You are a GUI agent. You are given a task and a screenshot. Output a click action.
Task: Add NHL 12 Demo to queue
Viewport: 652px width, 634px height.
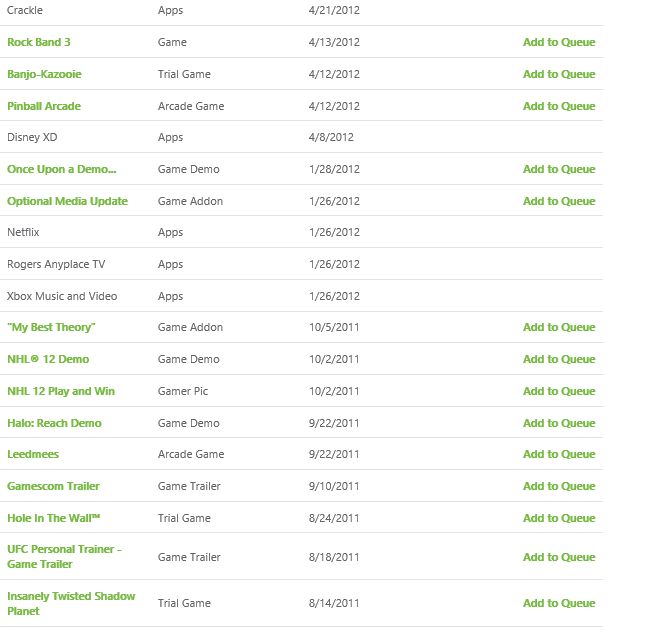(559, 359)
